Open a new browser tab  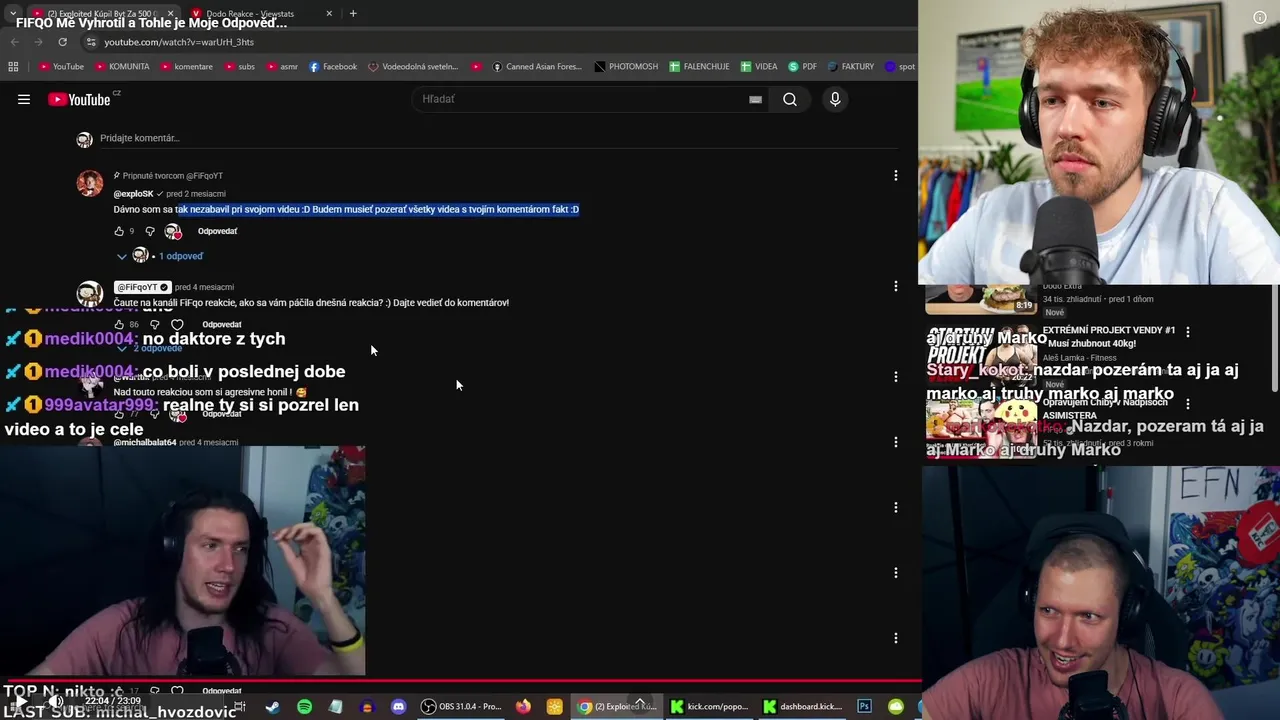click(x=353, y=13)
